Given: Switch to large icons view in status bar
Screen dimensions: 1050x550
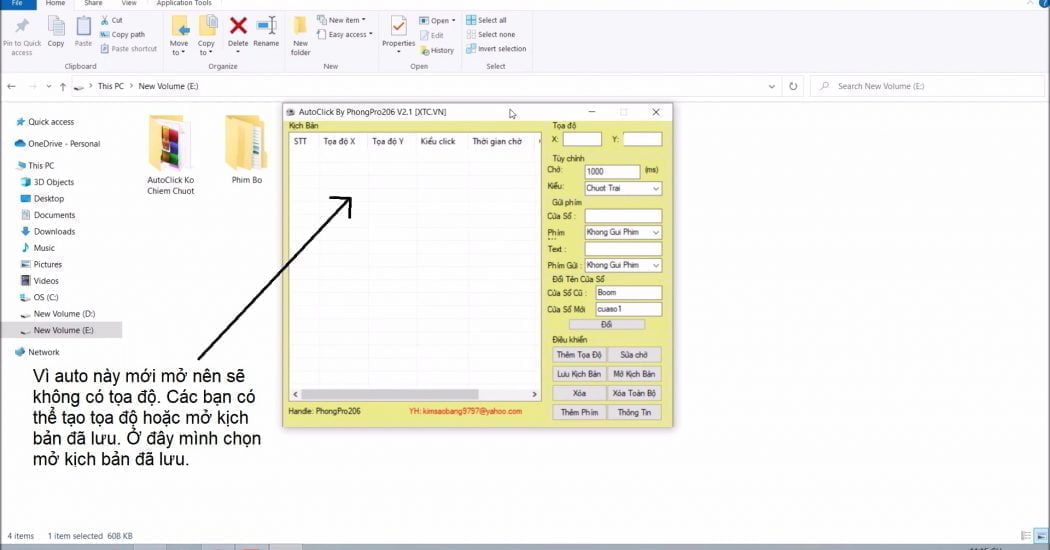Looking at the screenshot, I should (x=1041, y=536).
